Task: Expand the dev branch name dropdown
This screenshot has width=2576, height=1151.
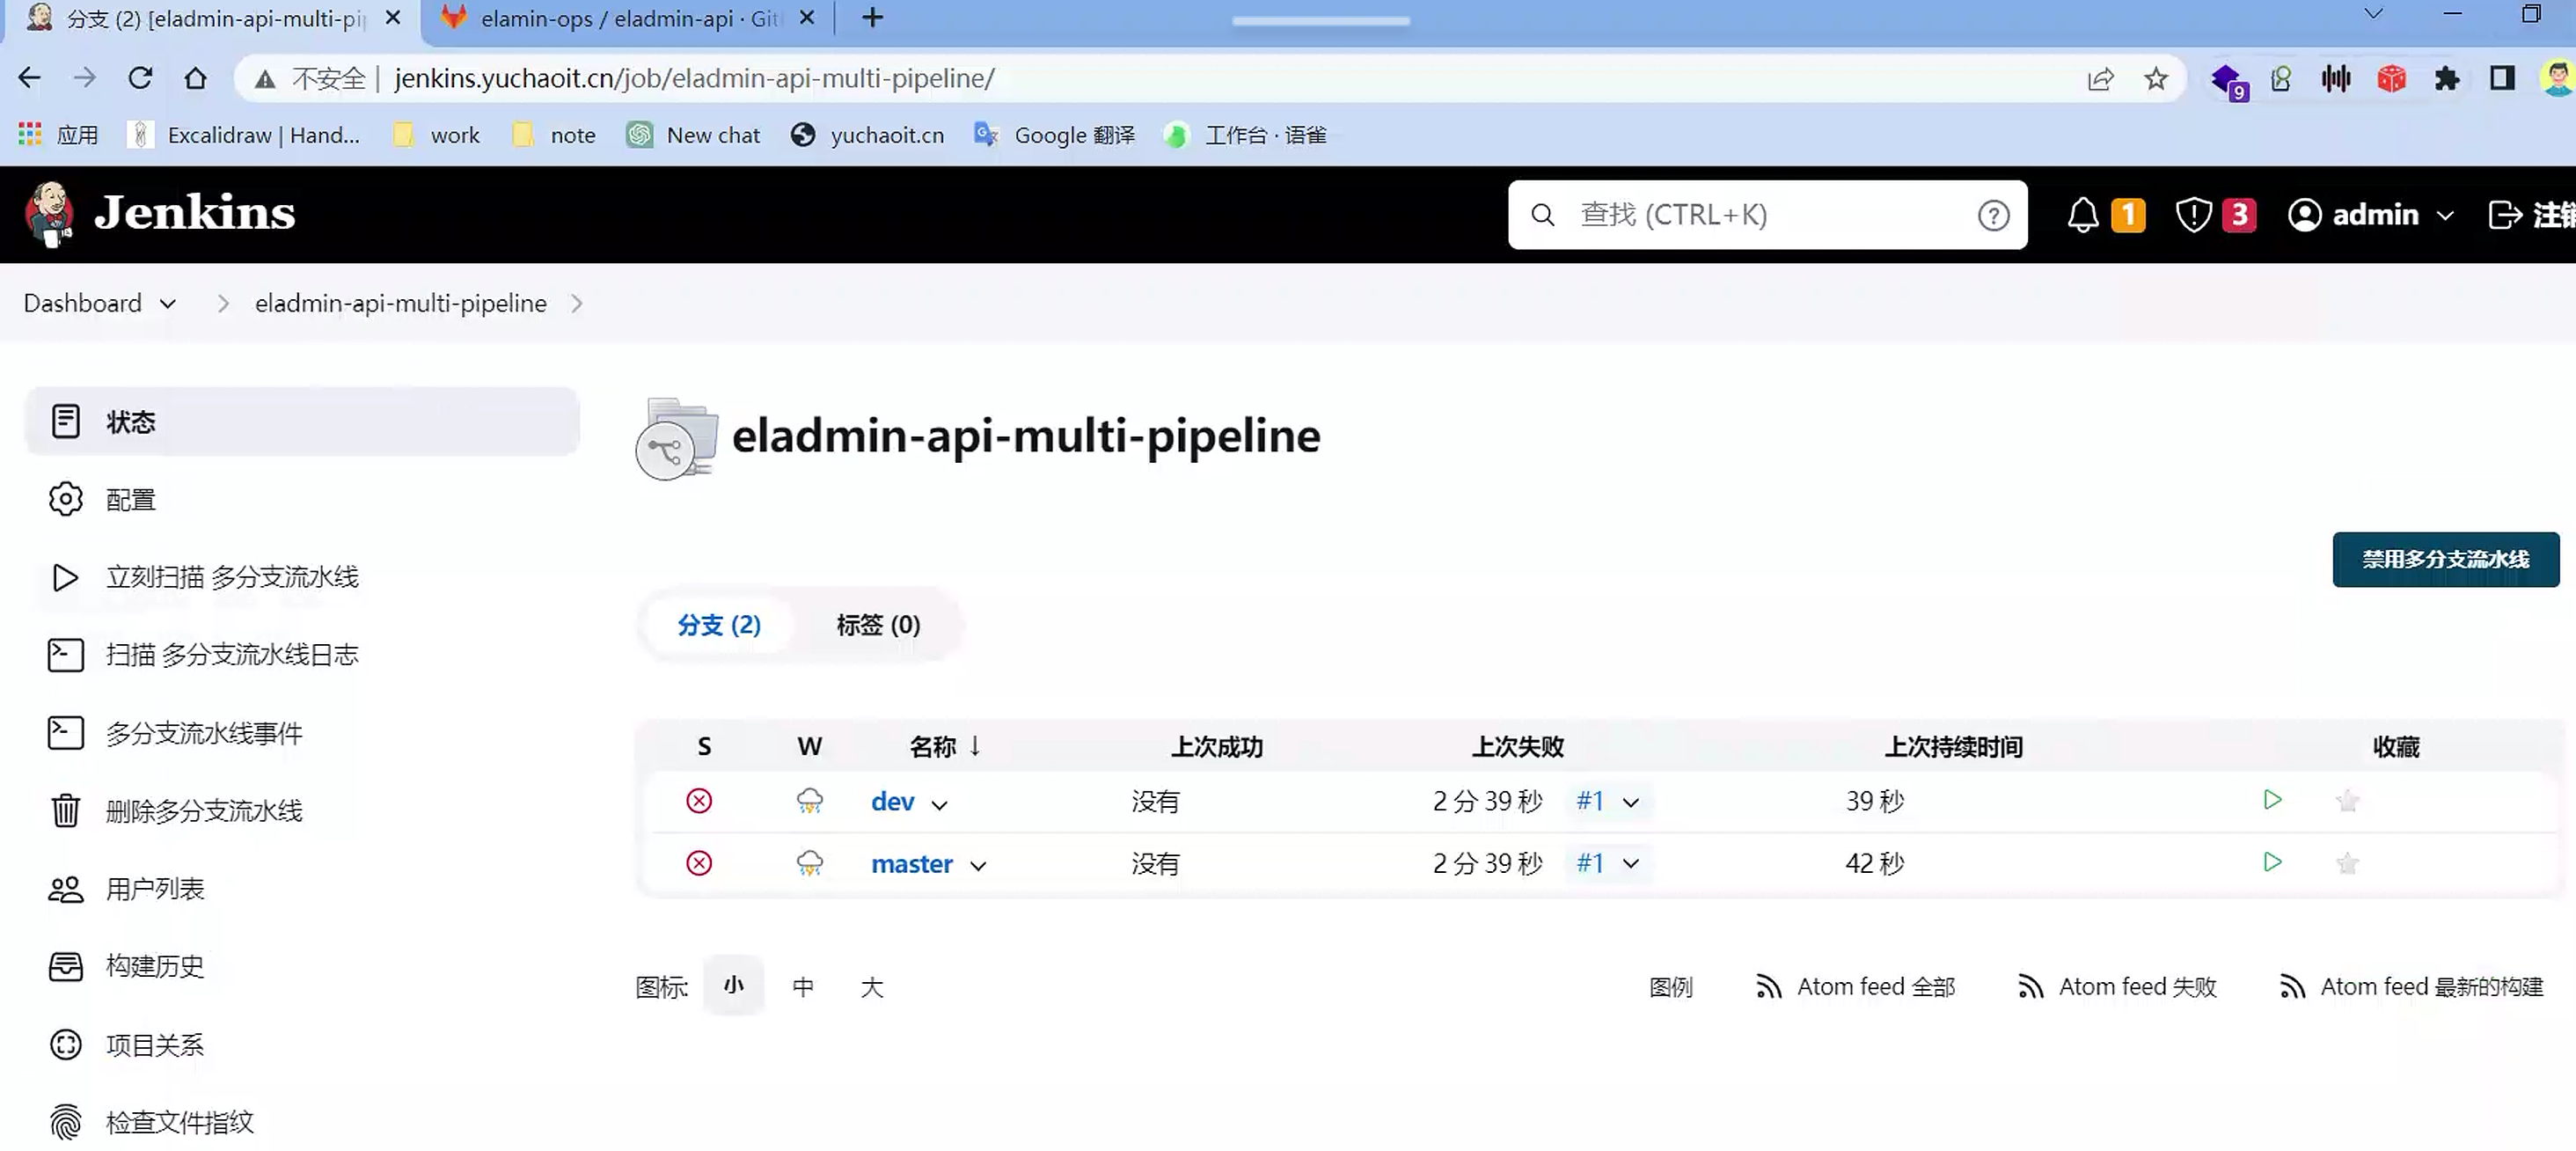Action: 939,804
